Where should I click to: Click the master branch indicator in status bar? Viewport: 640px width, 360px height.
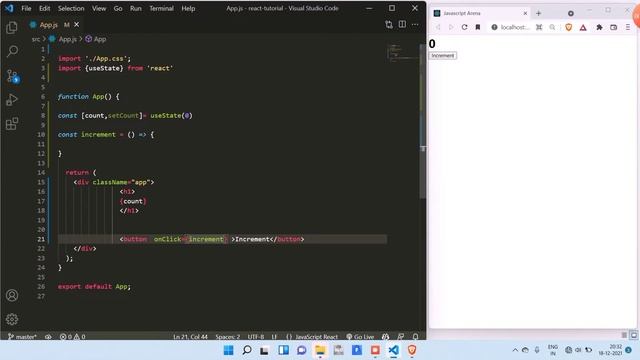tap(22, 337)
